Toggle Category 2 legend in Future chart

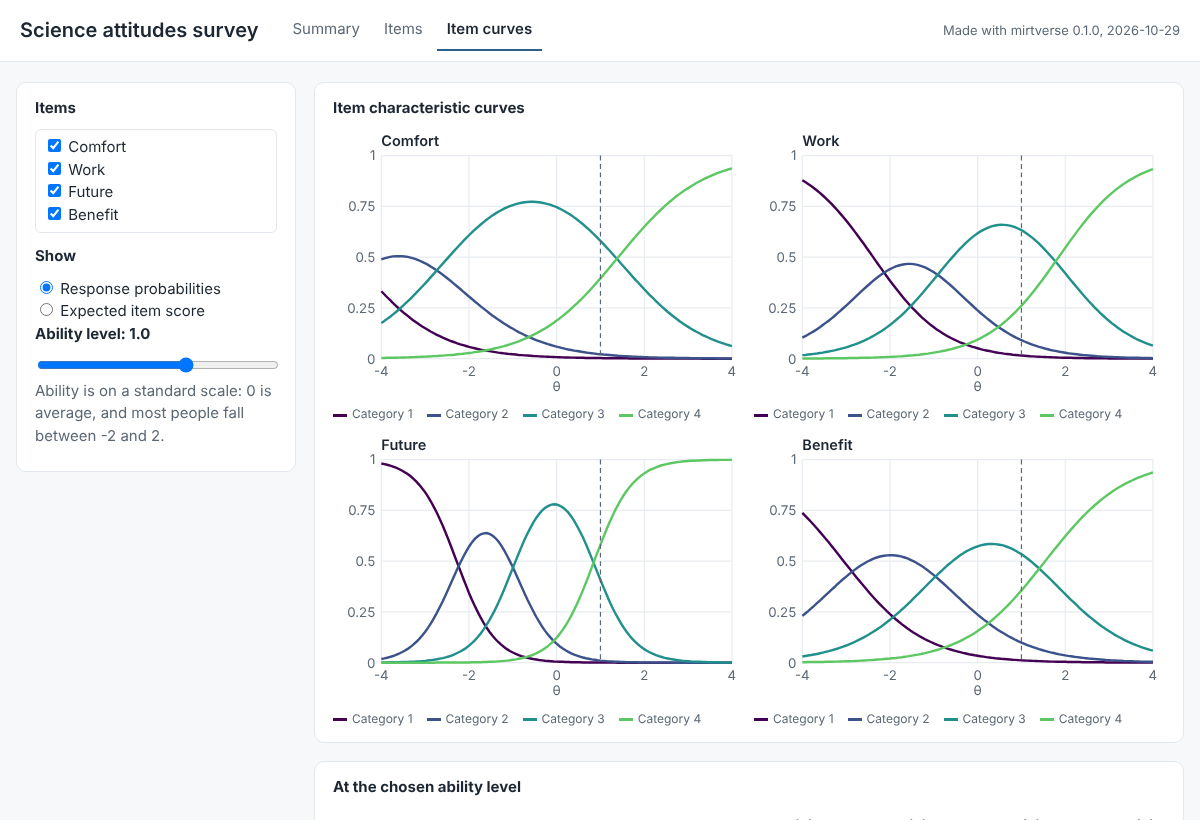coord(468,719)
